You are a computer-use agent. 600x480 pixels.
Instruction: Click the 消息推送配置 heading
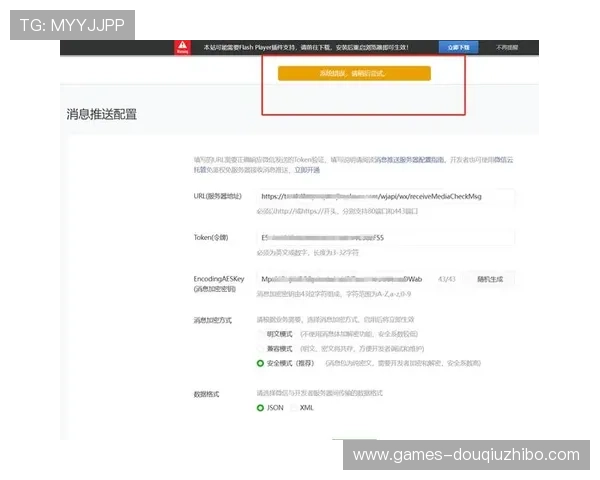coord(101,114)
